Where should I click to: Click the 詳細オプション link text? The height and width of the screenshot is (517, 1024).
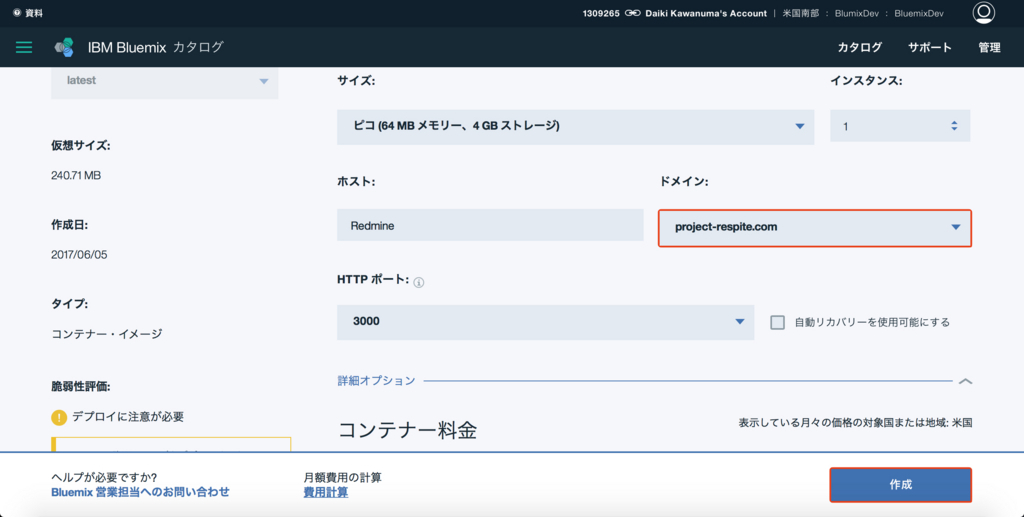(x=376, y=381)
